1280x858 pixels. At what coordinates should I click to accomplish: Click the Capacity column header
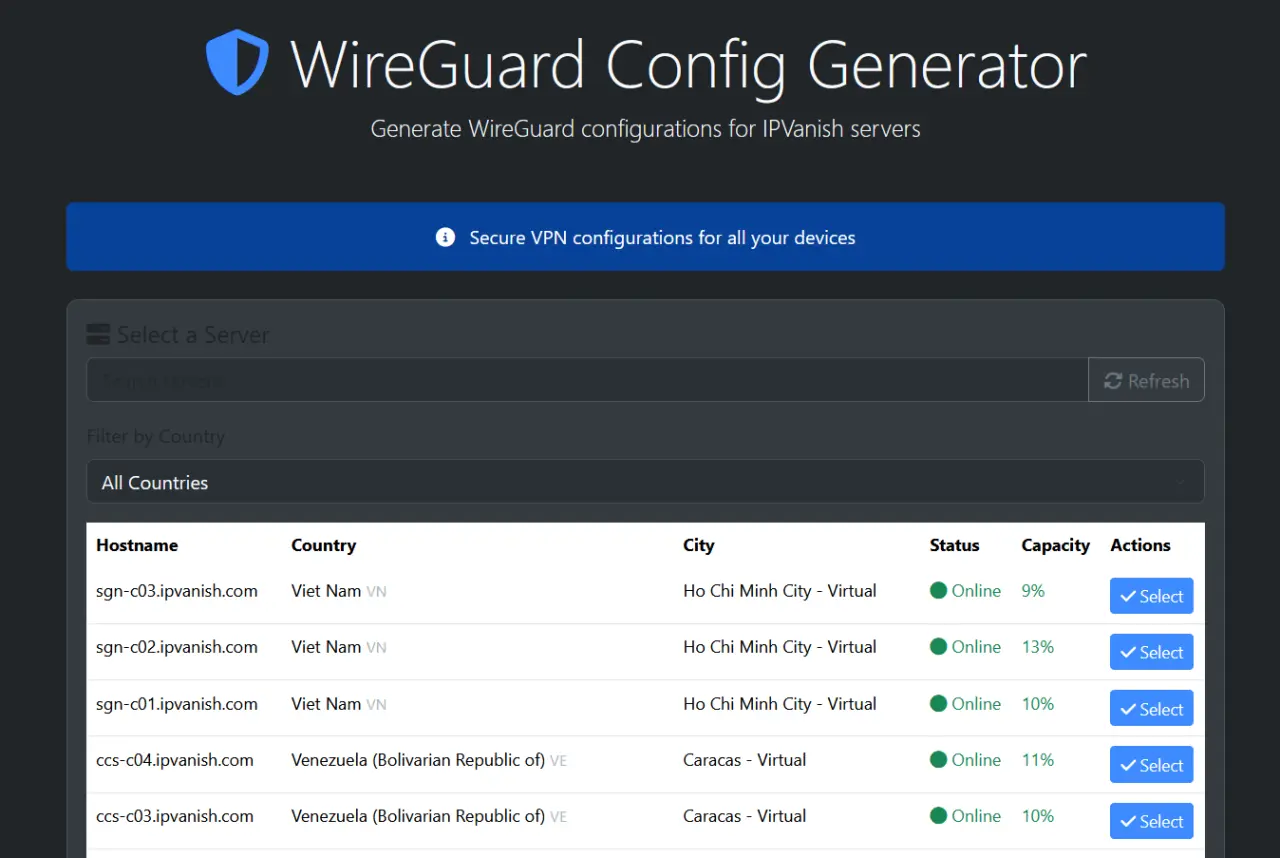click(x=1055, y=545)
